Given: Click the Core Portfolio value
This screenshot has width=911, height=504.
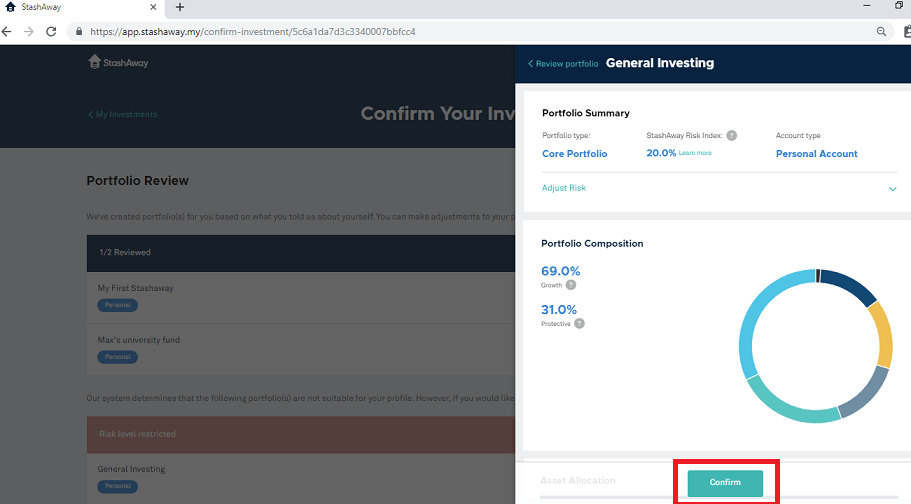Looking at the screenshot, I should pos(575,153).
